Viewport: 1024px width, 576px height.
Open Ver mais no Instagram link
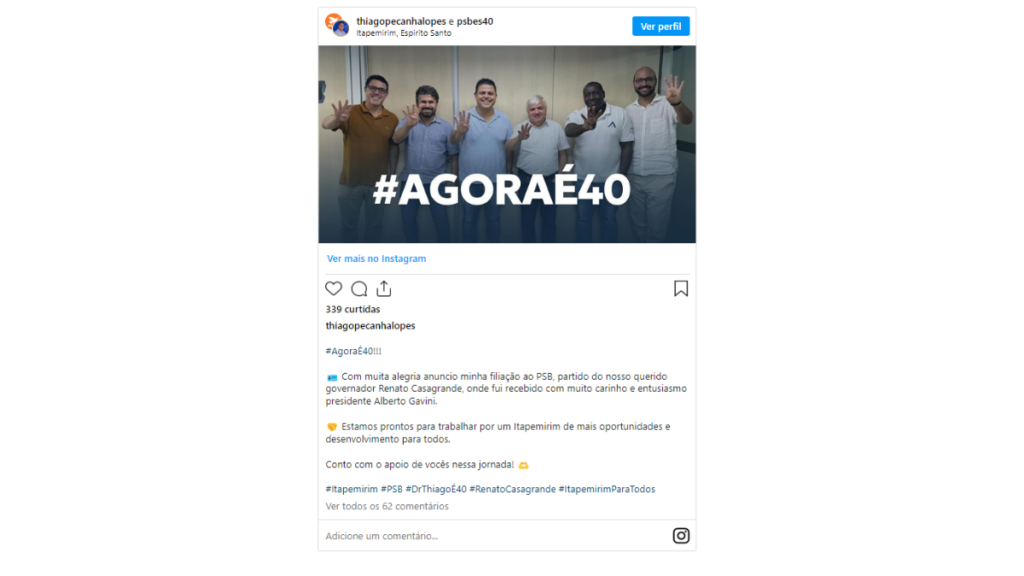pyautogui.click(x=376, y=259)
